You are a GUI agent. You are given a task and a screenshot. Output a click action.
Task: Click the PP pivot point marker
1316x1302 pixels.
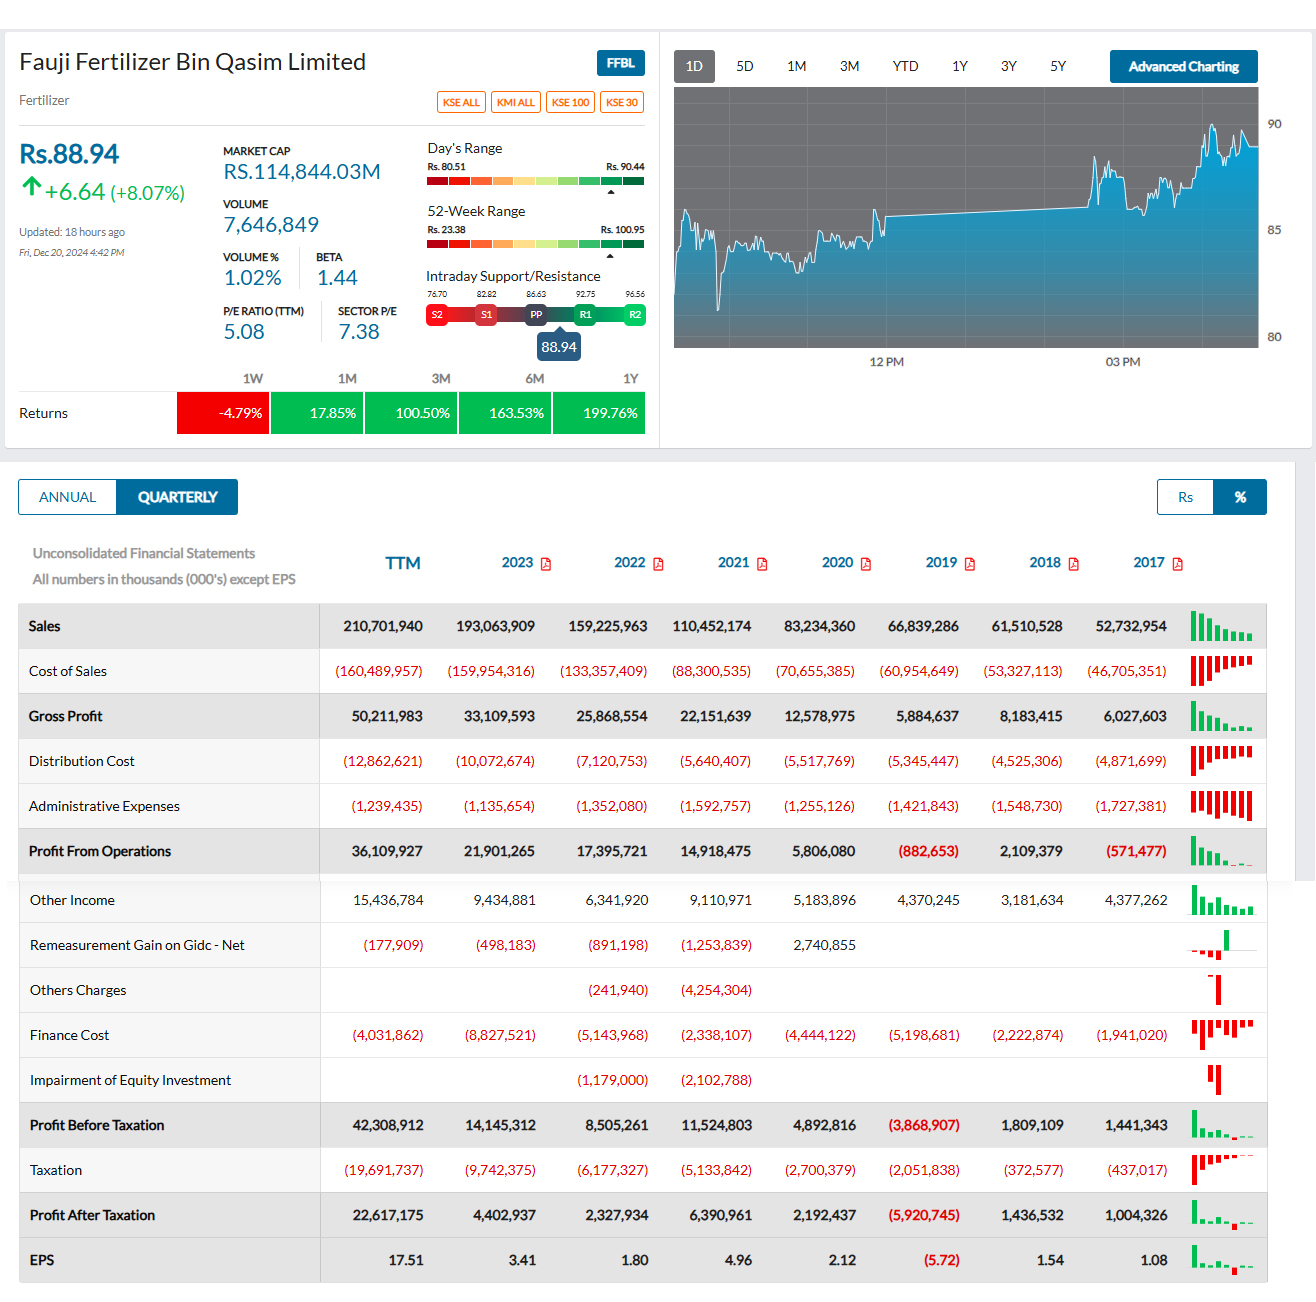point(536,315)
